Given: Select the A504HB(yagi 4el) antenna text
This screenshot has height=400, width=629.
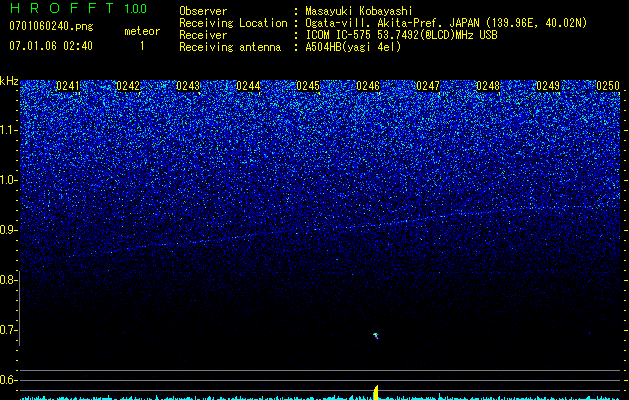Looking at the screenshot, I should pyautogui.click(x=353, y=47).
